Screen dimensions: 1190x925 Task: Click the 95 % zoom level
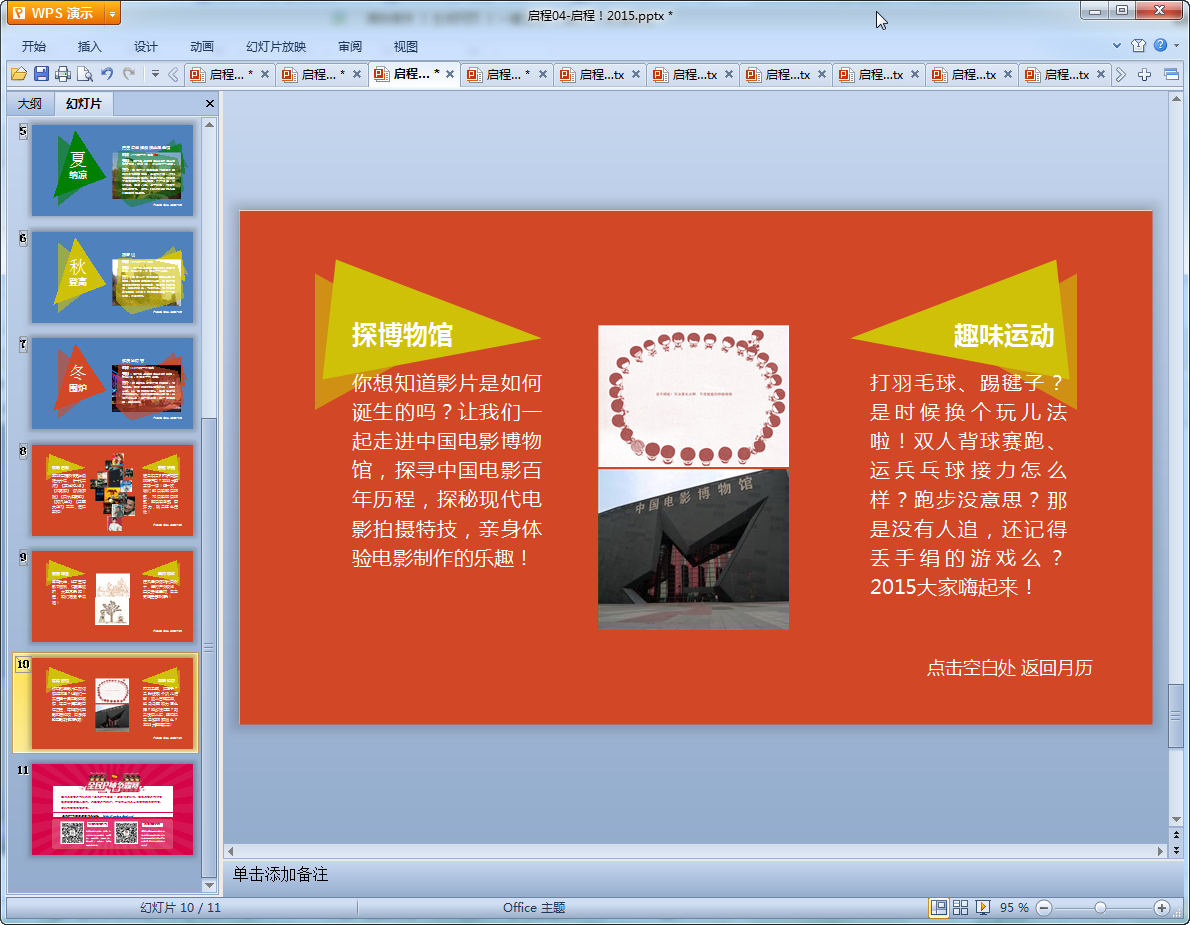click(1014, 908)
